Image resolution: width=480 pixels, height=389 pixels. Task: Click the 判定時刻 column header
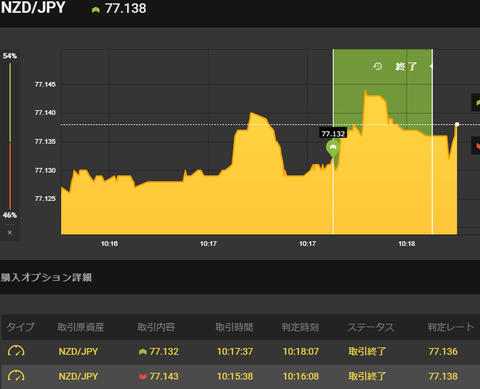(x=300, y=327)
